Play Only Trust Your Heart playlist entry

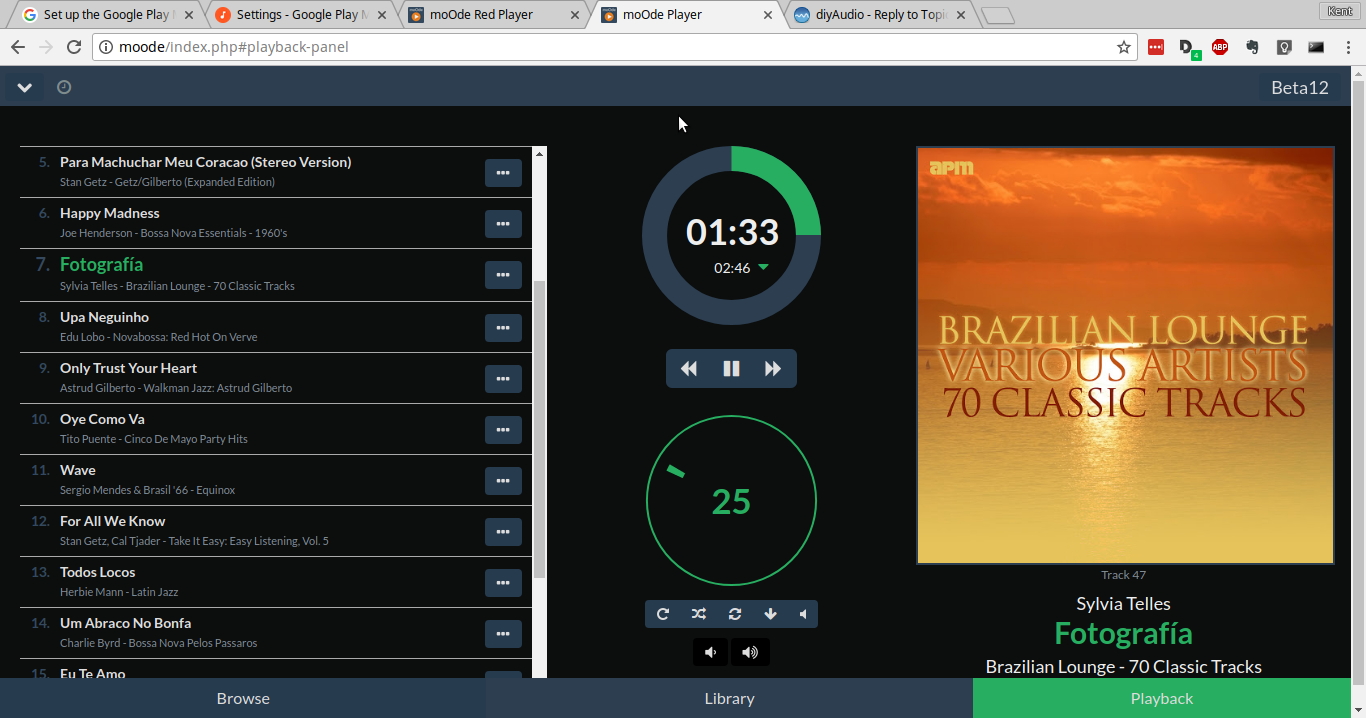tap(128, 368)
